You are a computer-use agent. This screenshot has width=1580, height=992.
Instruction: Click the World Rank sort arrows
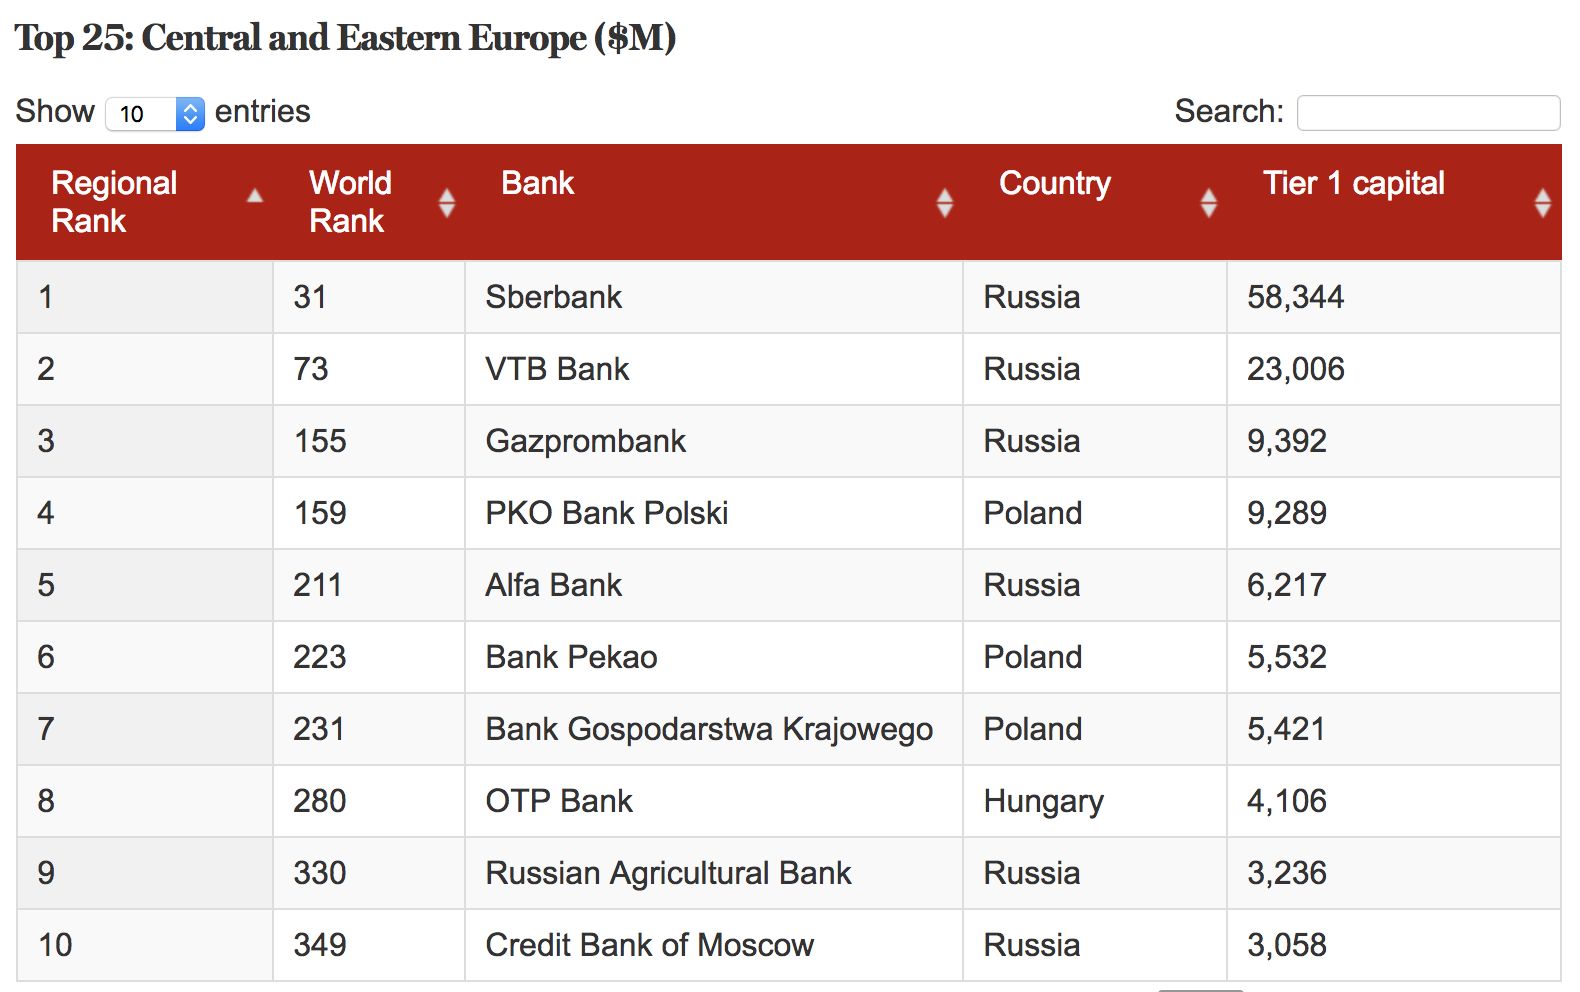pos(447,203)
